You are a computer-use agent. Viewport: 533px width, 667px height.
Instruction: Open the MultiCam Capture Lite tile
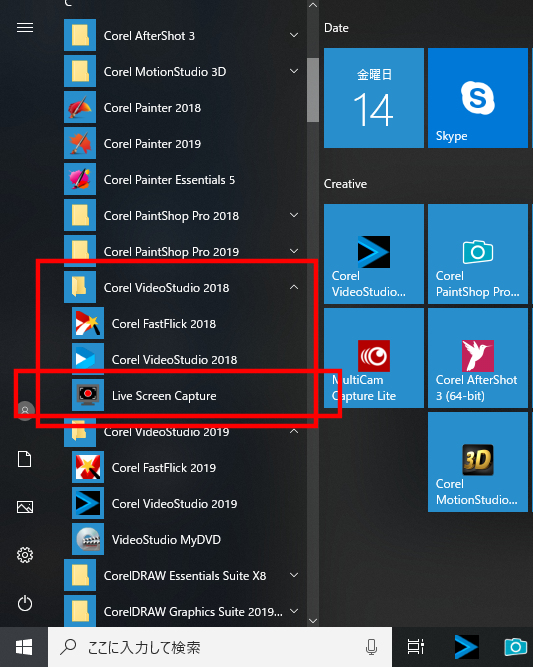tap(374, 358)
